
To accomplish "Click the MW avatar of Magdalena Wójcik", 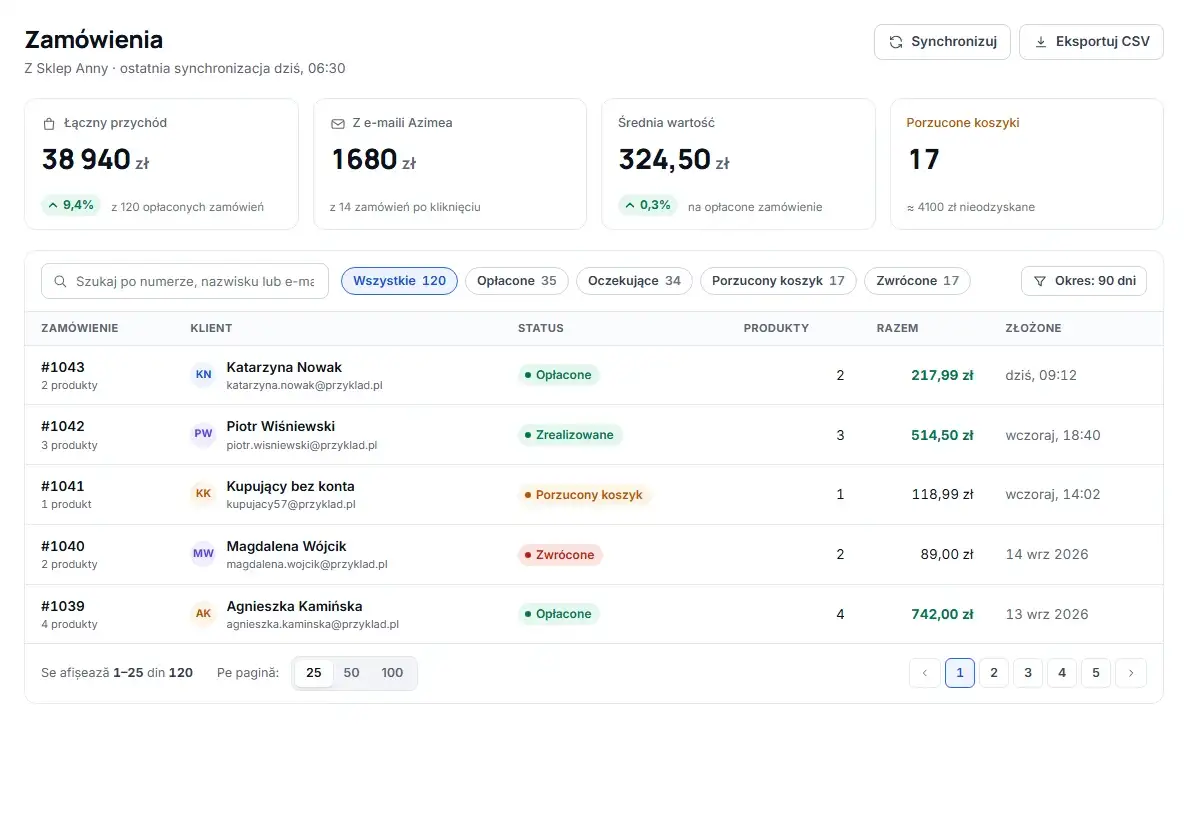I will click(x=203, y=554).
